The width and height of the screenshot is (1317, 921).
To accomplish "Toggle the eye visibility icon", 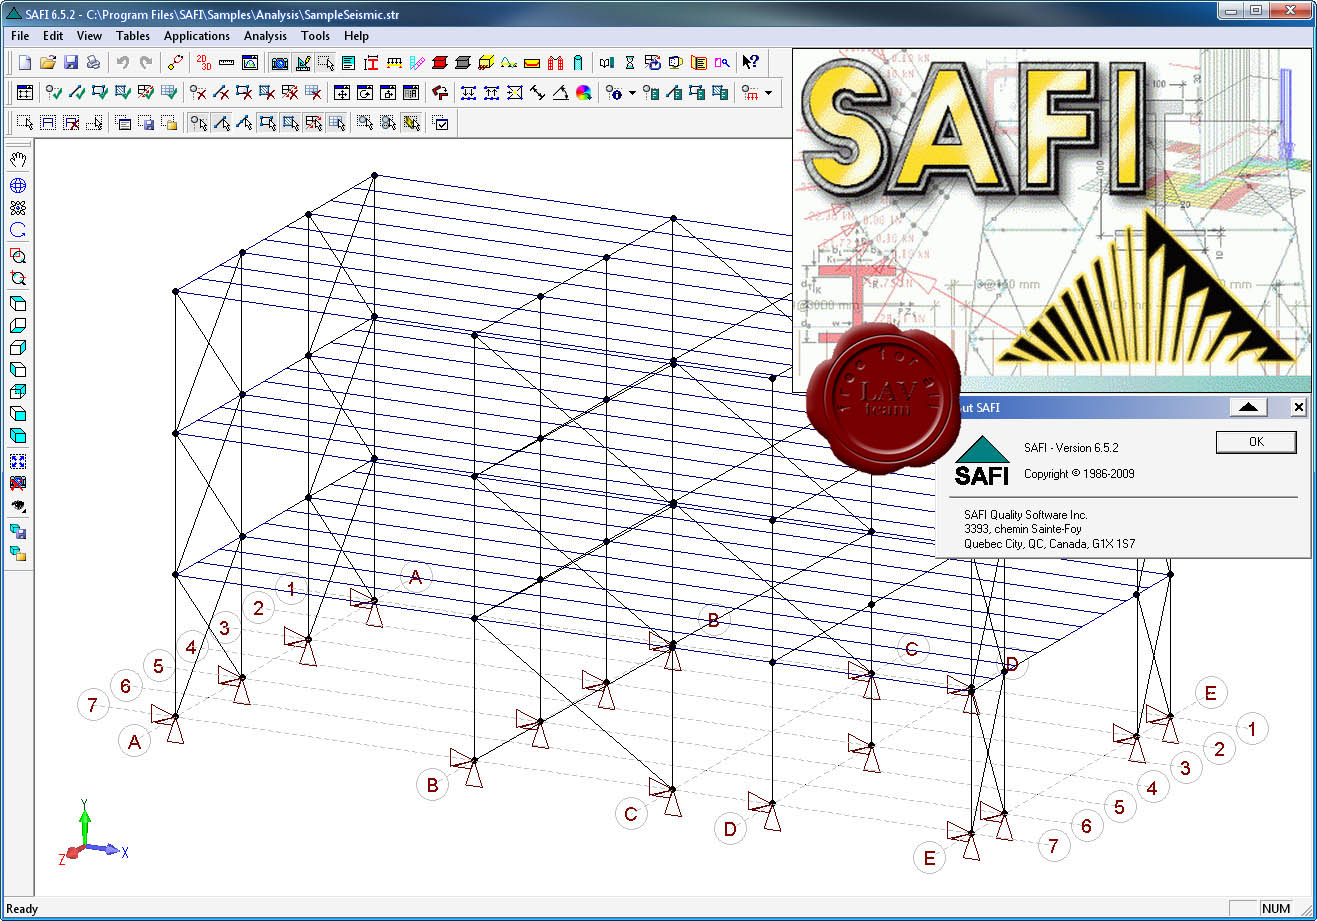I will click(17, 506).
